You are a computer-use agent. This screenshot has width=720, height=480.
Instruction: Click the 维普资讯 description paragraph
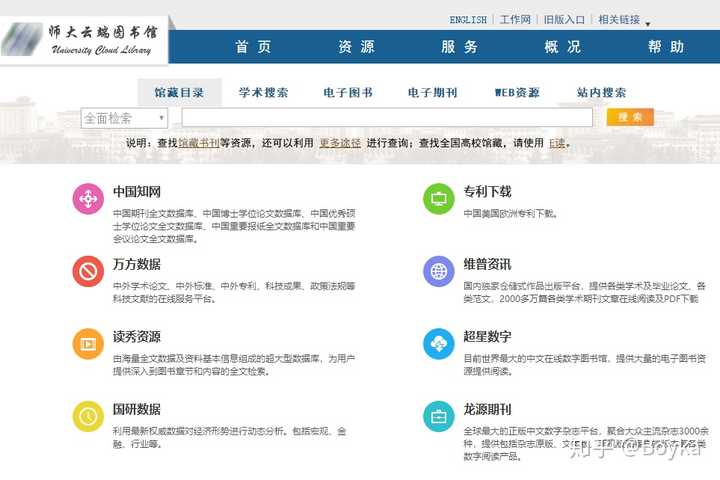pos(585,293)
